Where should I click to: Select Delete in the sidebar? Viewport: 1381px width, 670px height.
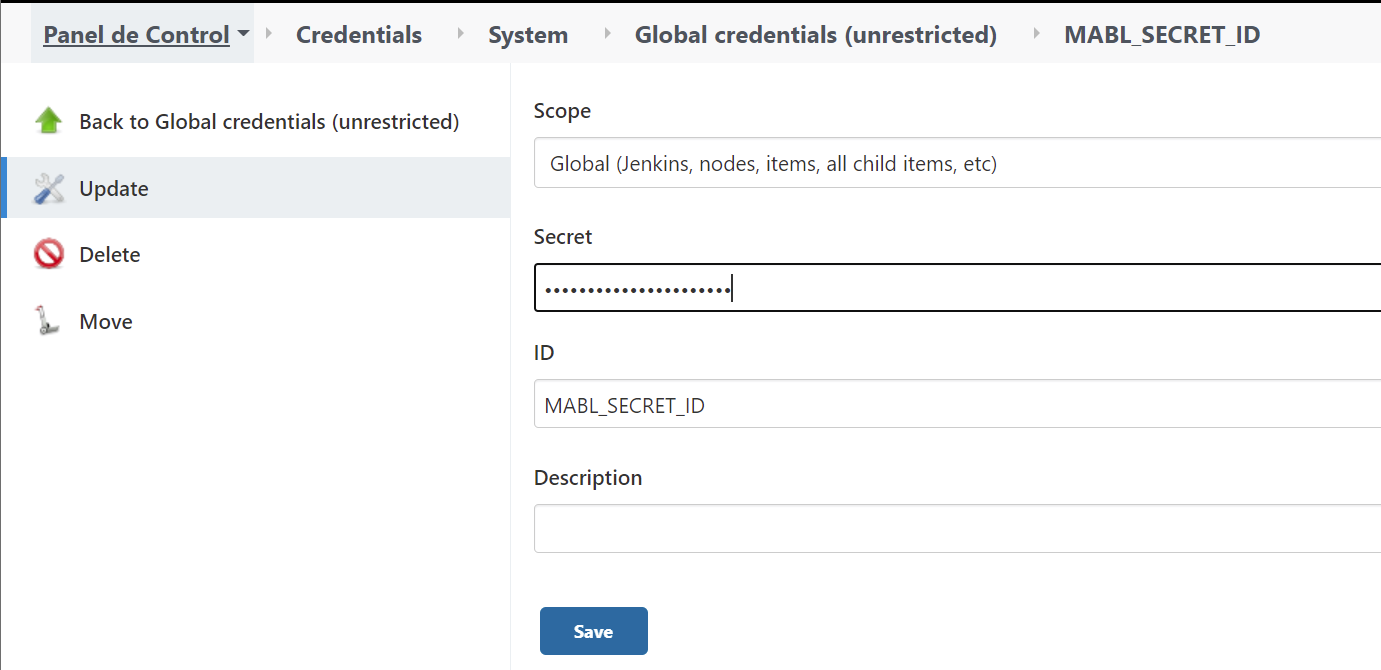pyautogui.click(x=110, y=255)
